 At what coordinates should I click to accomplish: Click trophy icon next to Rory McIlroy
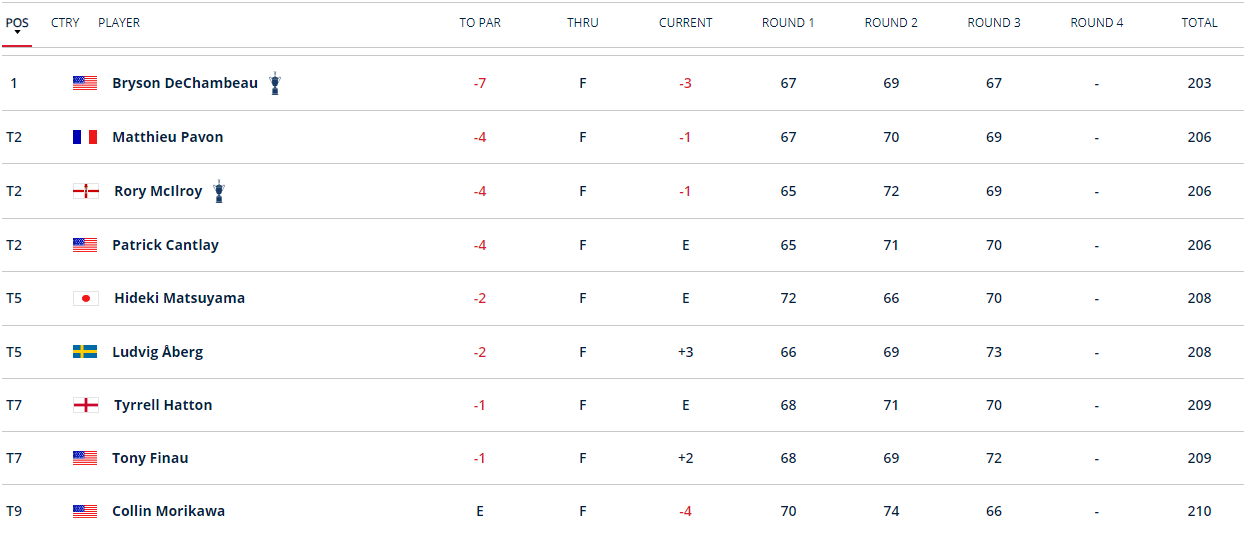coord(219,191)
